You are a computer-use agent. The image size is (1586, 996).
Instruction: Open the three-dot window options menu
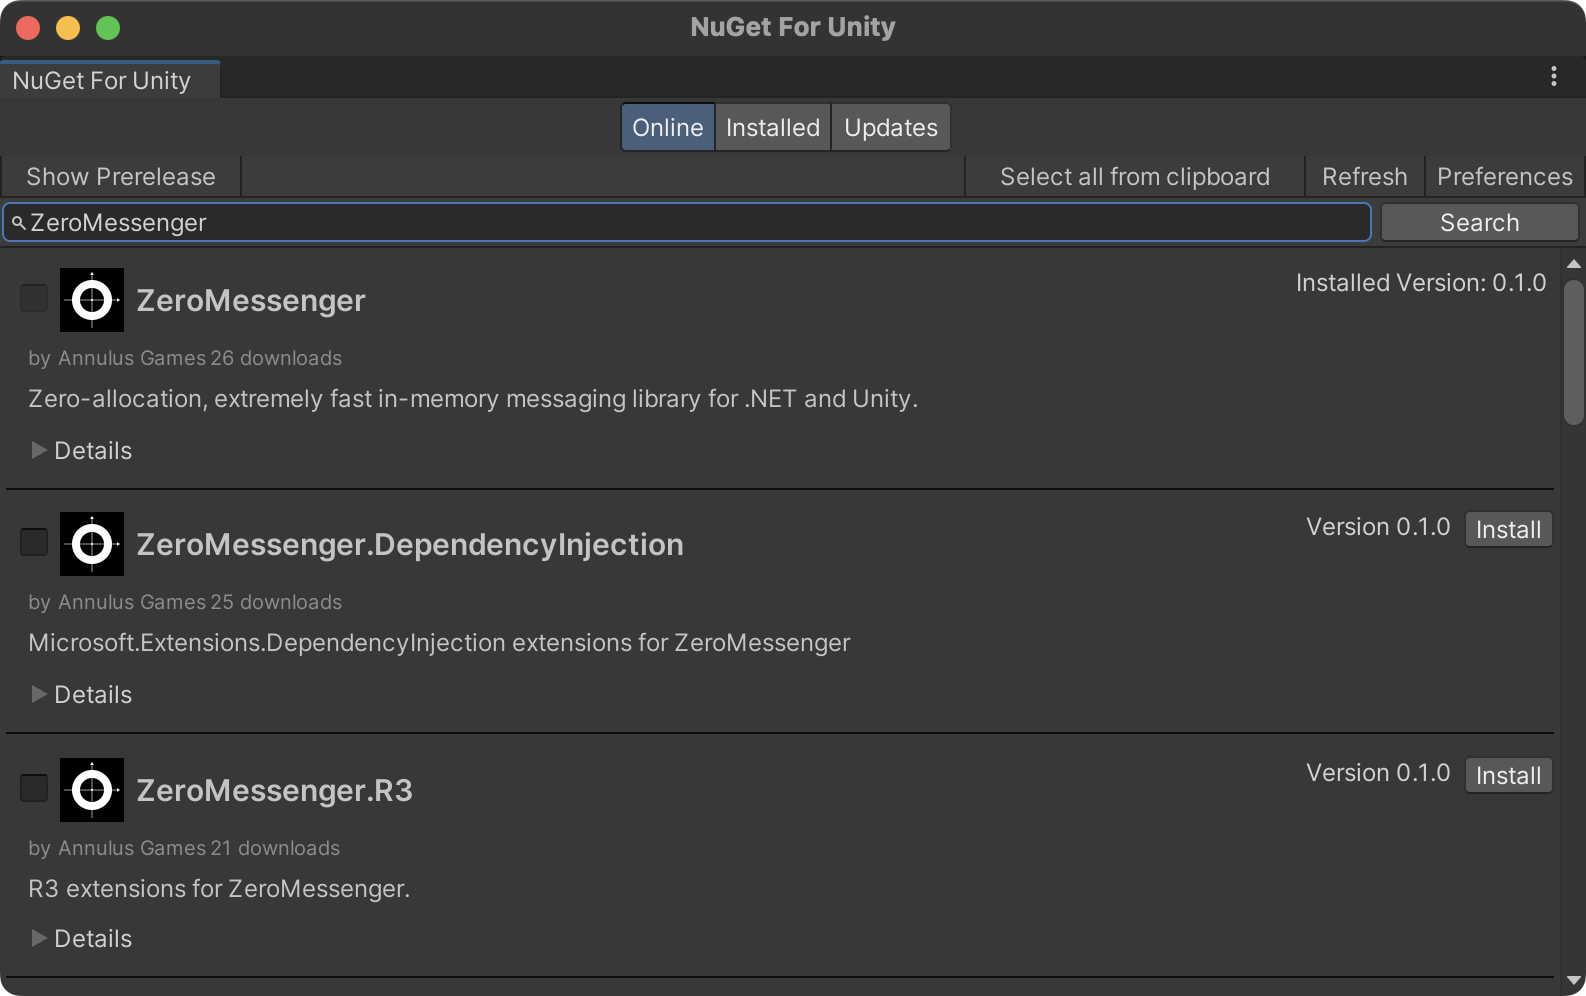(x=1553, y=77)
